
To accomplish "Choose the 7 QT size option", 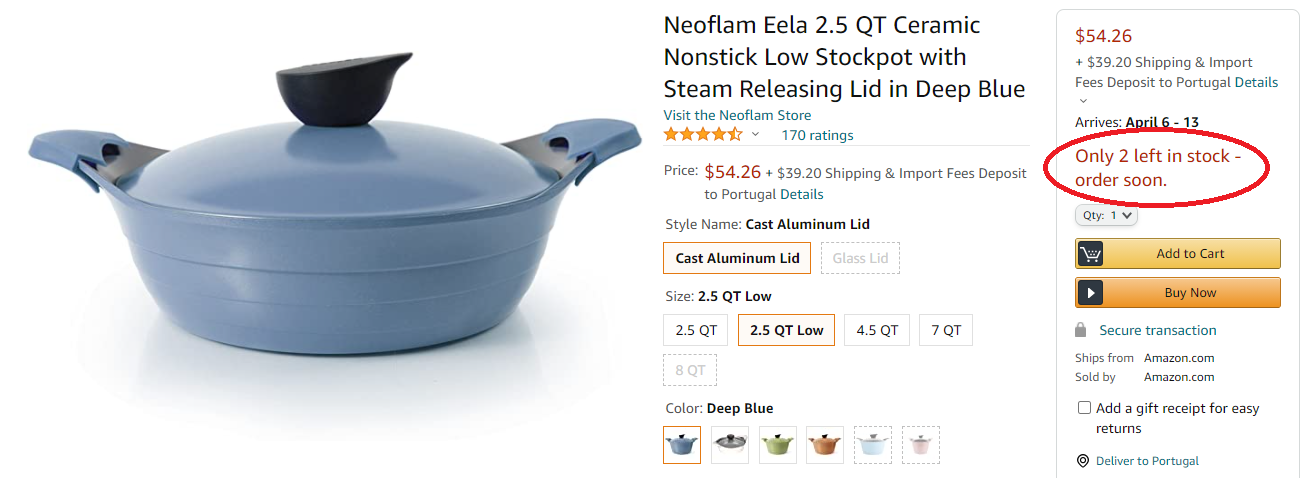I will coord(945,330).
